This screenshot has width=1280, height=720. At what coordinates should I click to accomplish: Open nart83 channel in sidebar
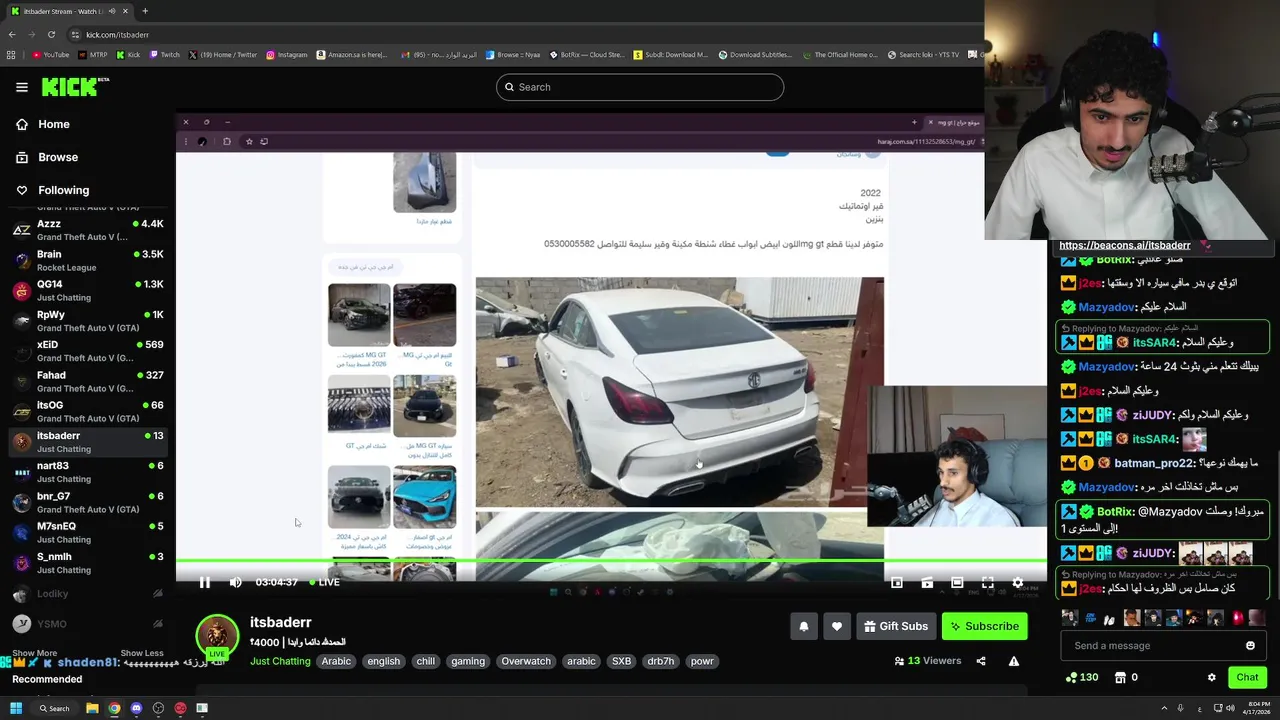[x=88, y=472]
